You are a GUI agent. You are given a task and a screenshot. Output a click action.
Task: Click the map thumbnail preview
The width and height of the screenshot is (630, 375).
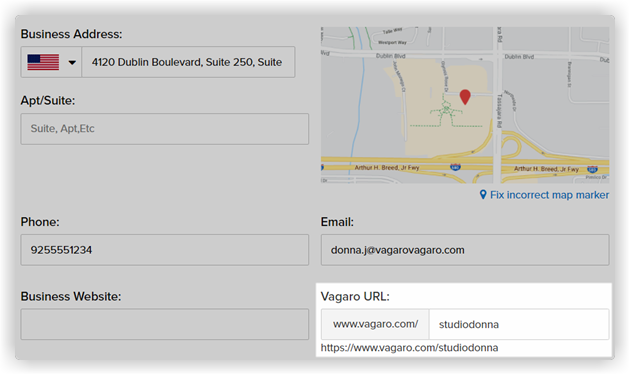(465, 105)
